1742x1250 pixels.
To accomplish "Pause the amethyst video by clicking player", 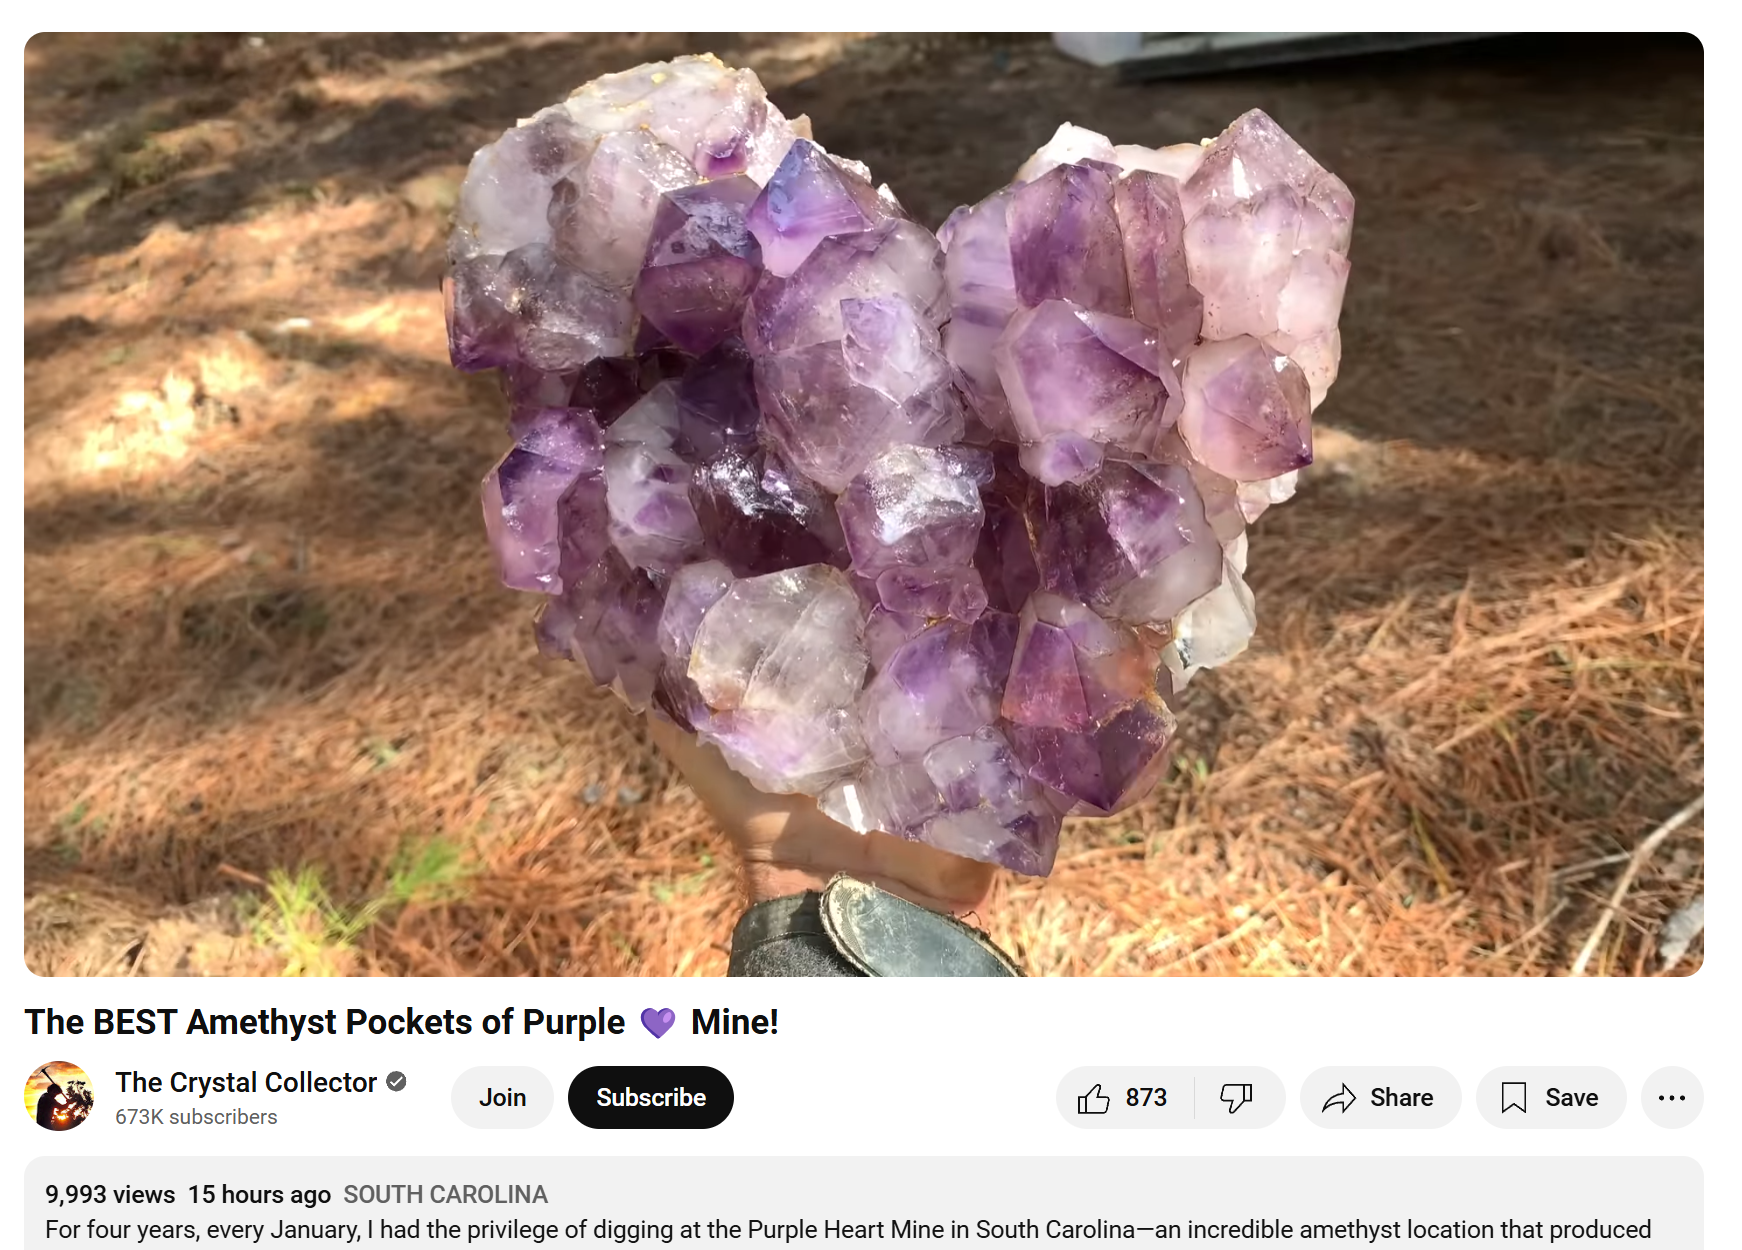I will [864, 504].
